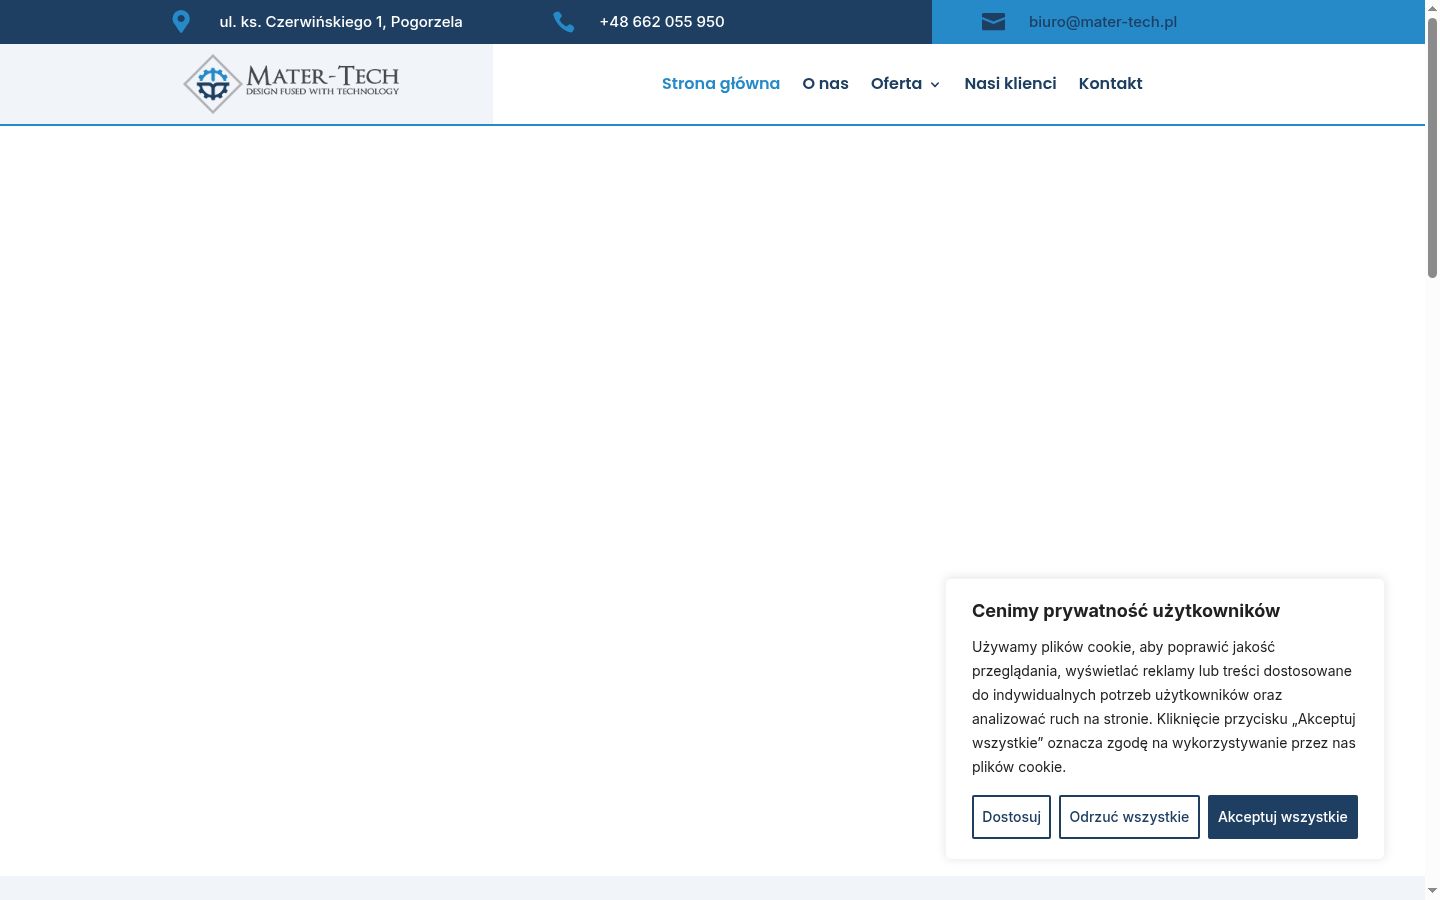Click the location pin icon
The width and height of the screenshot is (1440, 900).
coord(181,22)
